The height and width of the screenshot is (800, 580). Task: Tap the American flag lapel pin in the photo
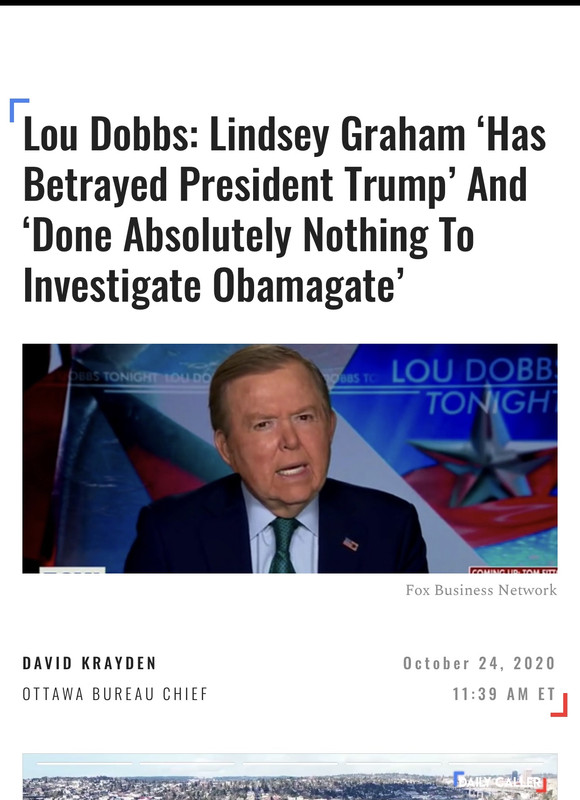(350, 544)
